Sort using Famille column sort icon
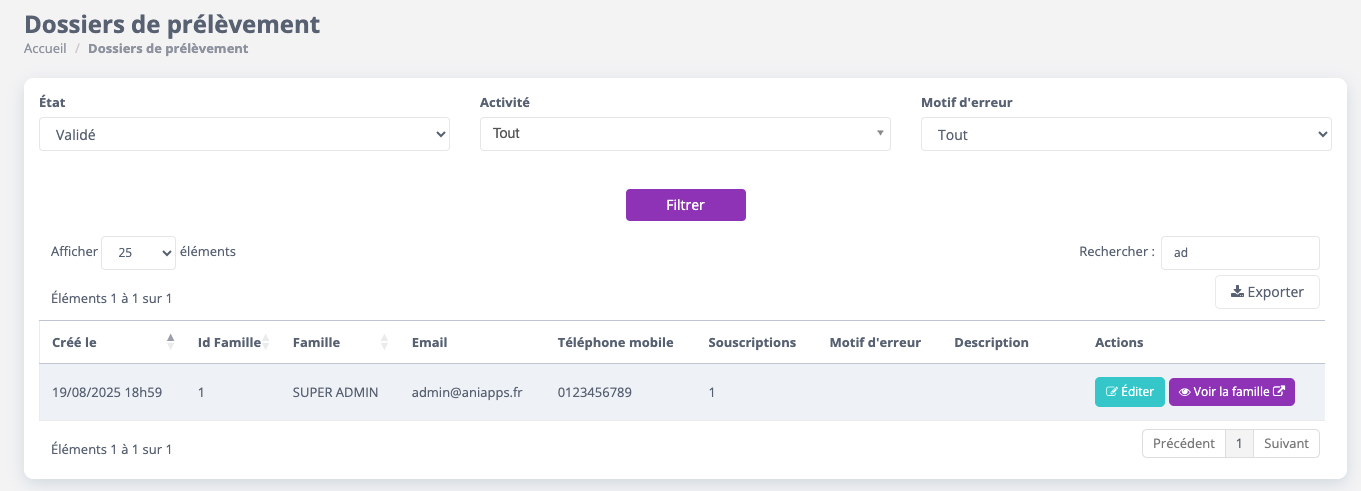 (385, 342)
